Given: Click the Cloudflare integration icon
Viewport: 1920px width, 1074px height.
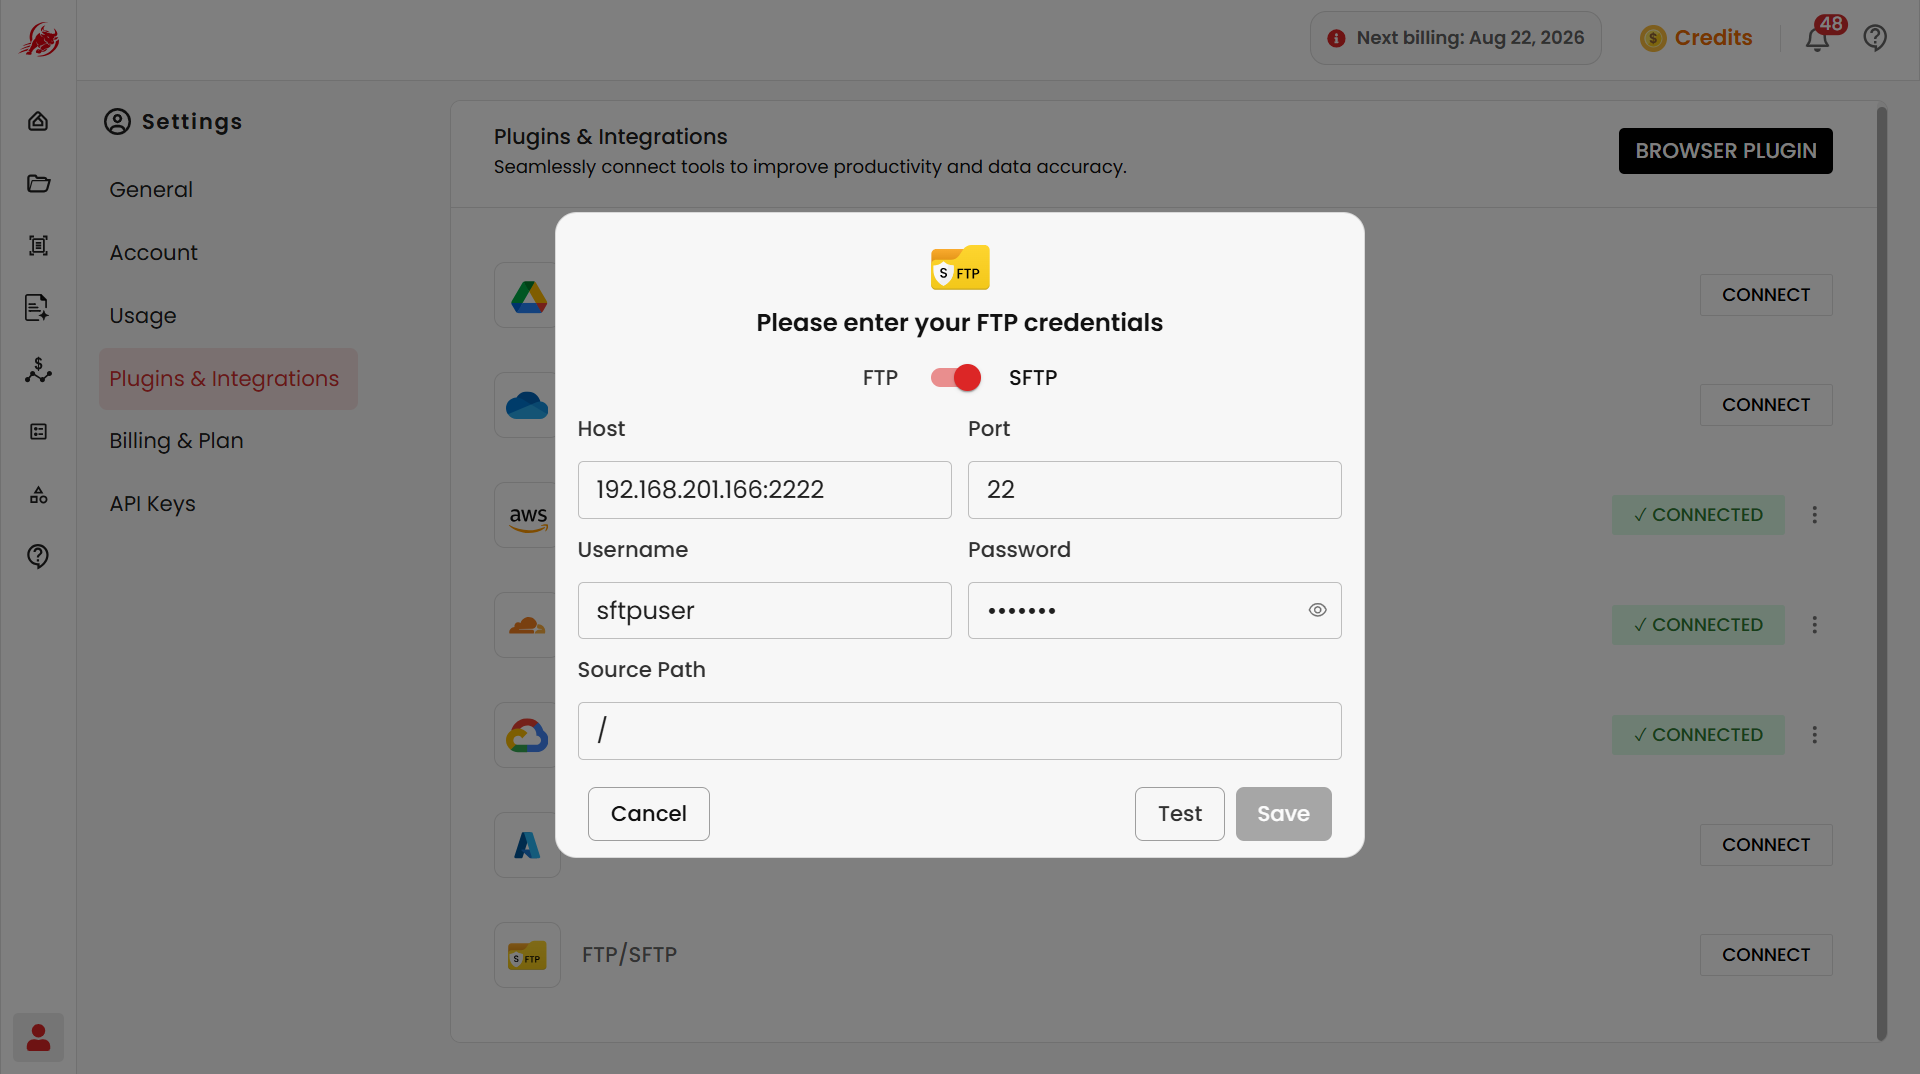Looking at the screenshot, I should tap(528, 625).
